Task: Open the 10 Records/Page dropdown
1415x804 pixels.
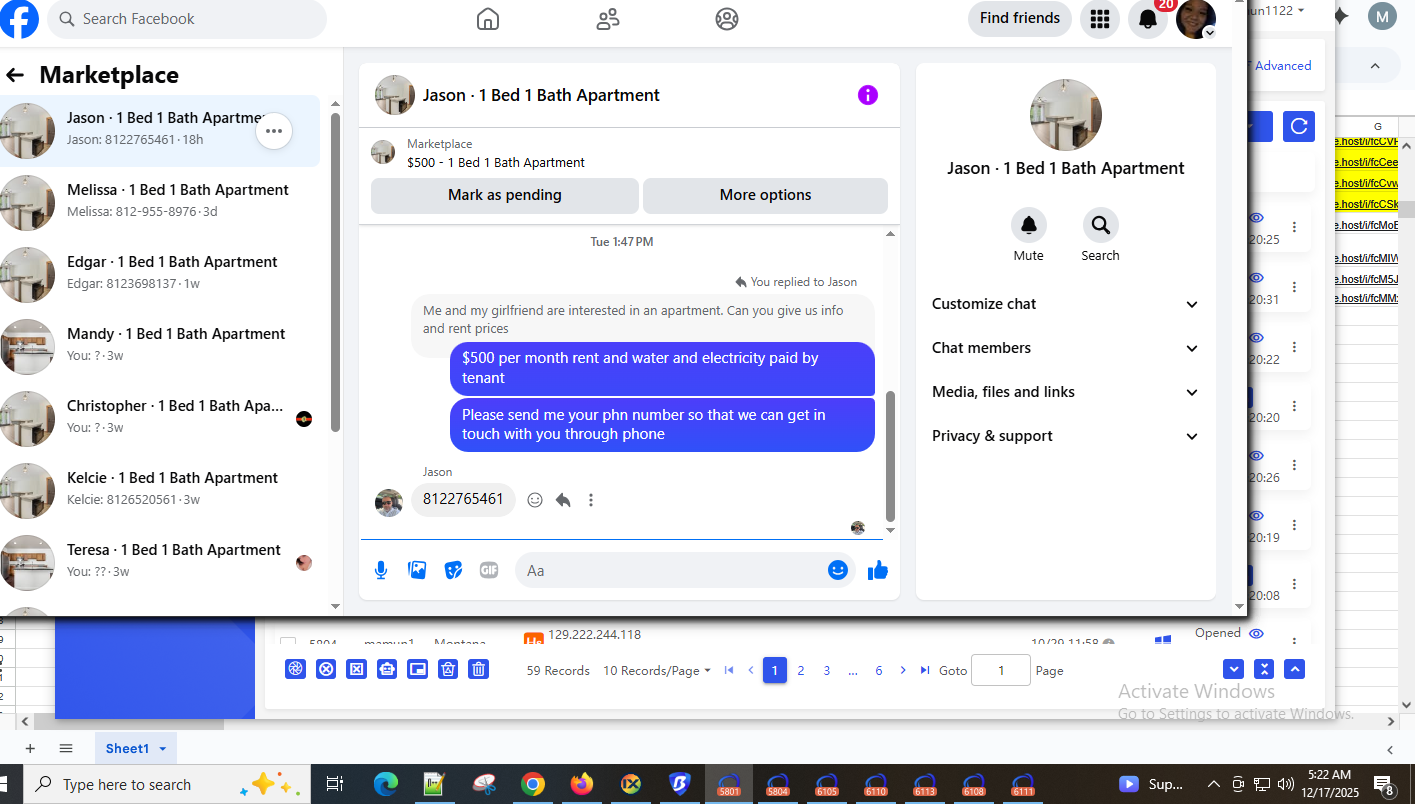Action: point(656,671)
